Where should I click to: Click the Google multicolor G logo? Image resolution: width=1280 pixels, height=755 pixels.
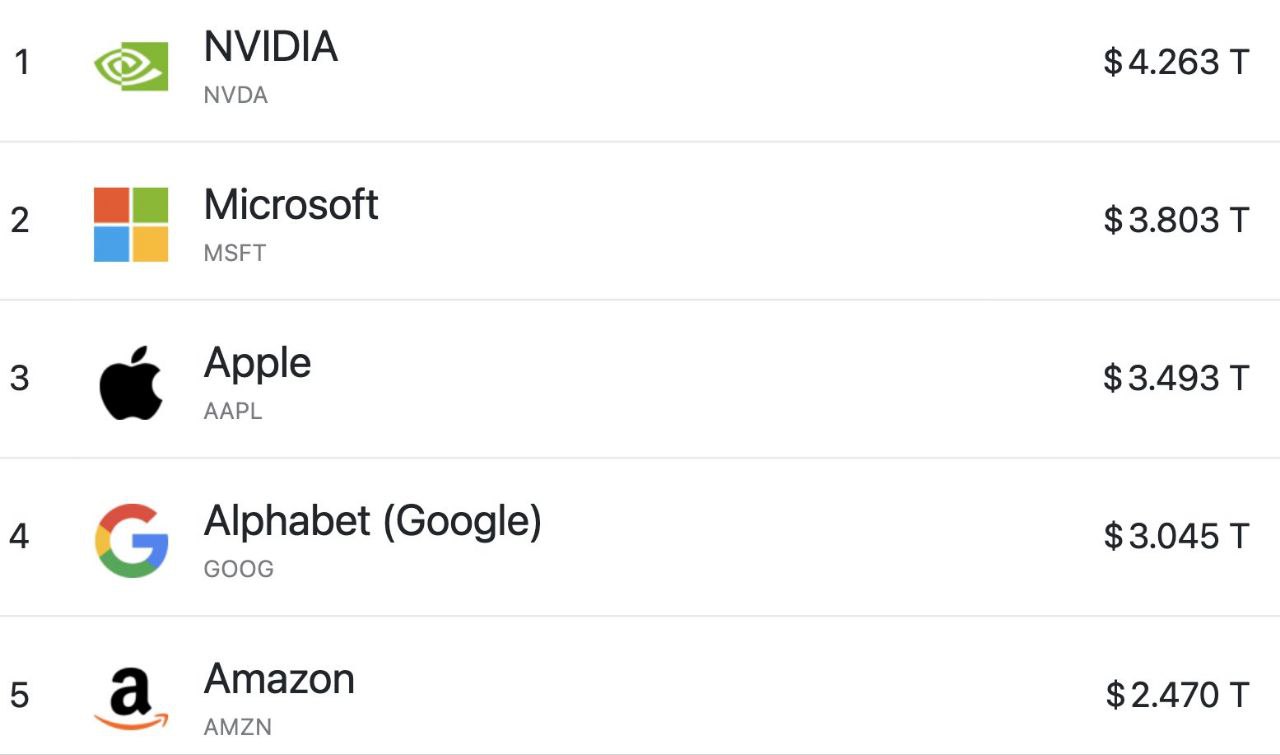(x=131, y=541)
